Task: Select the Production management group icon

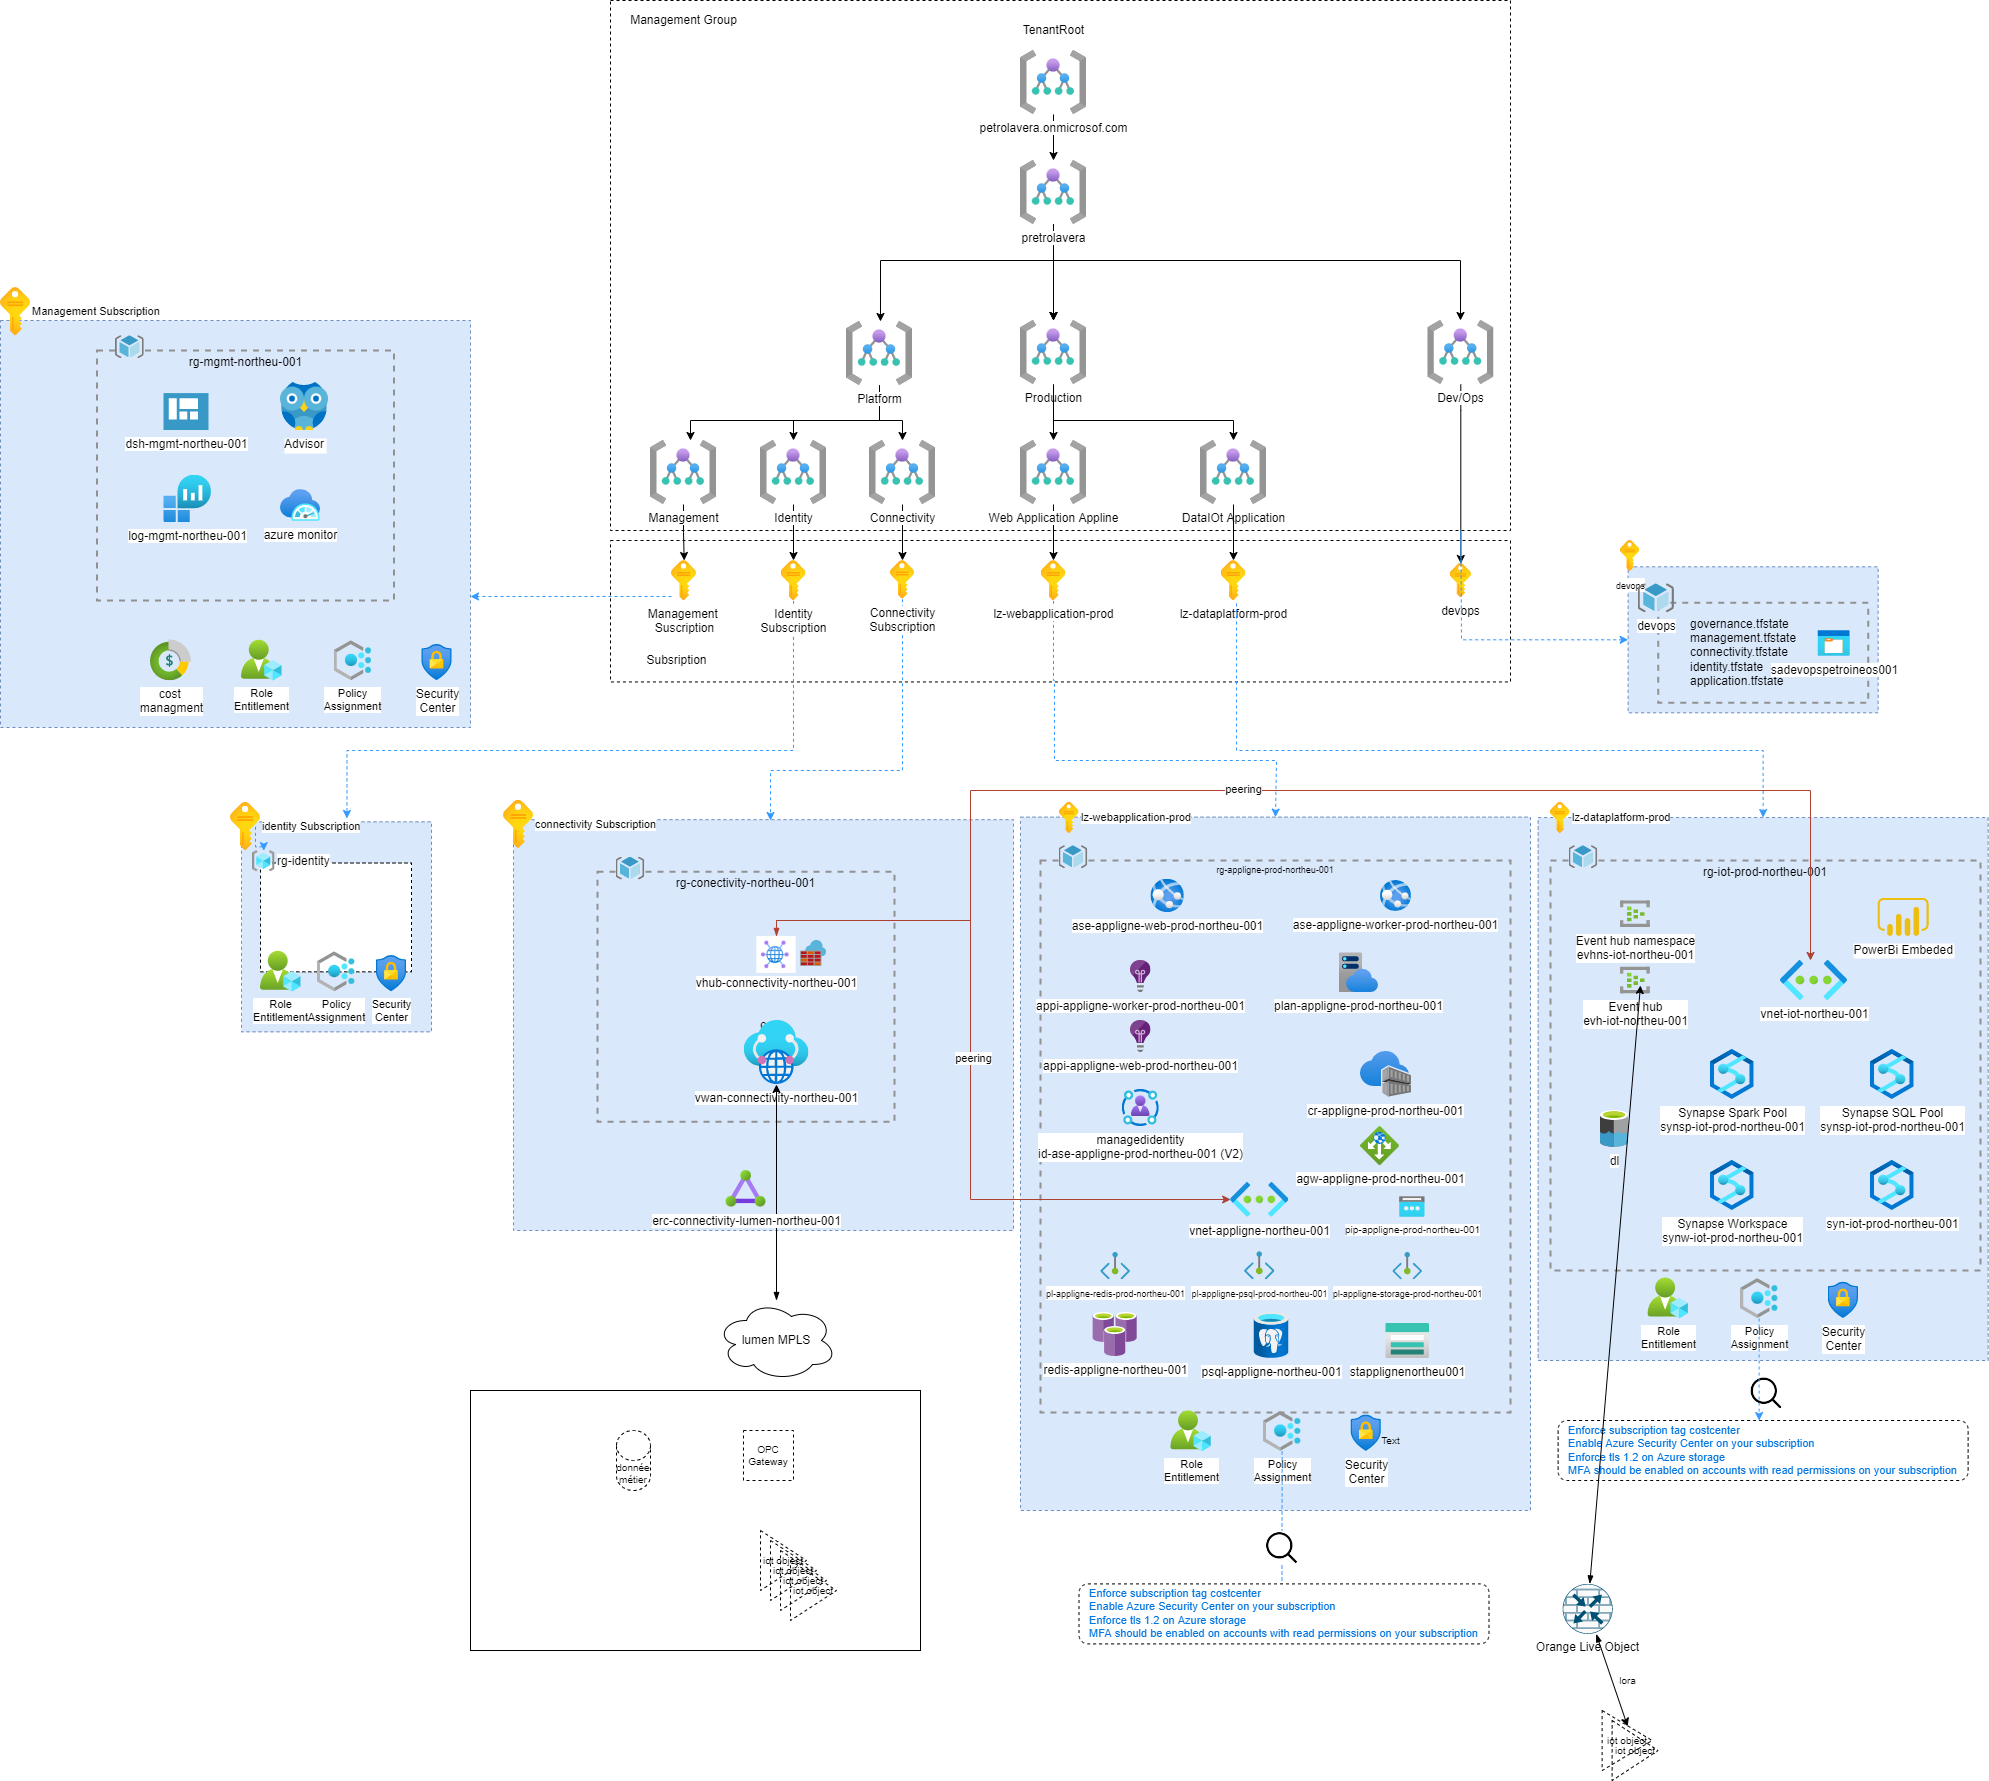Action: click(x=1052, y=352)
